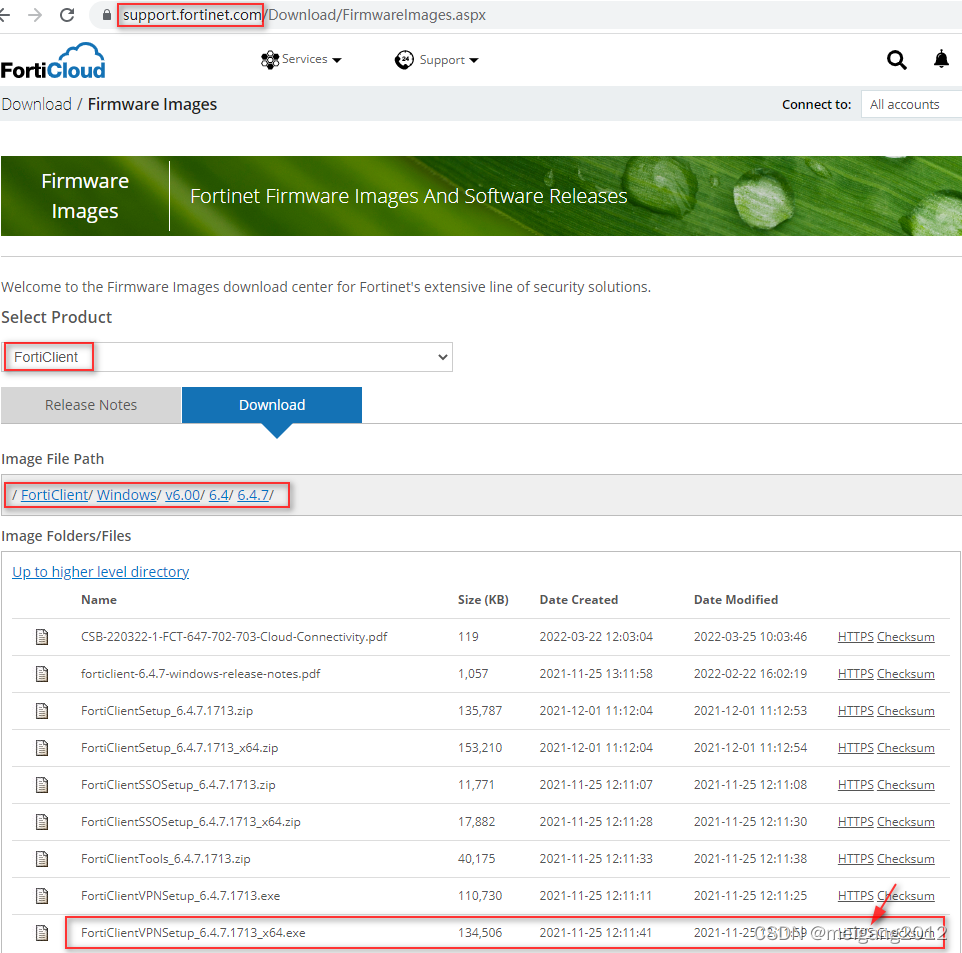Click the Services flower icon
962x953 pixels.
click(x=270, y=60)
